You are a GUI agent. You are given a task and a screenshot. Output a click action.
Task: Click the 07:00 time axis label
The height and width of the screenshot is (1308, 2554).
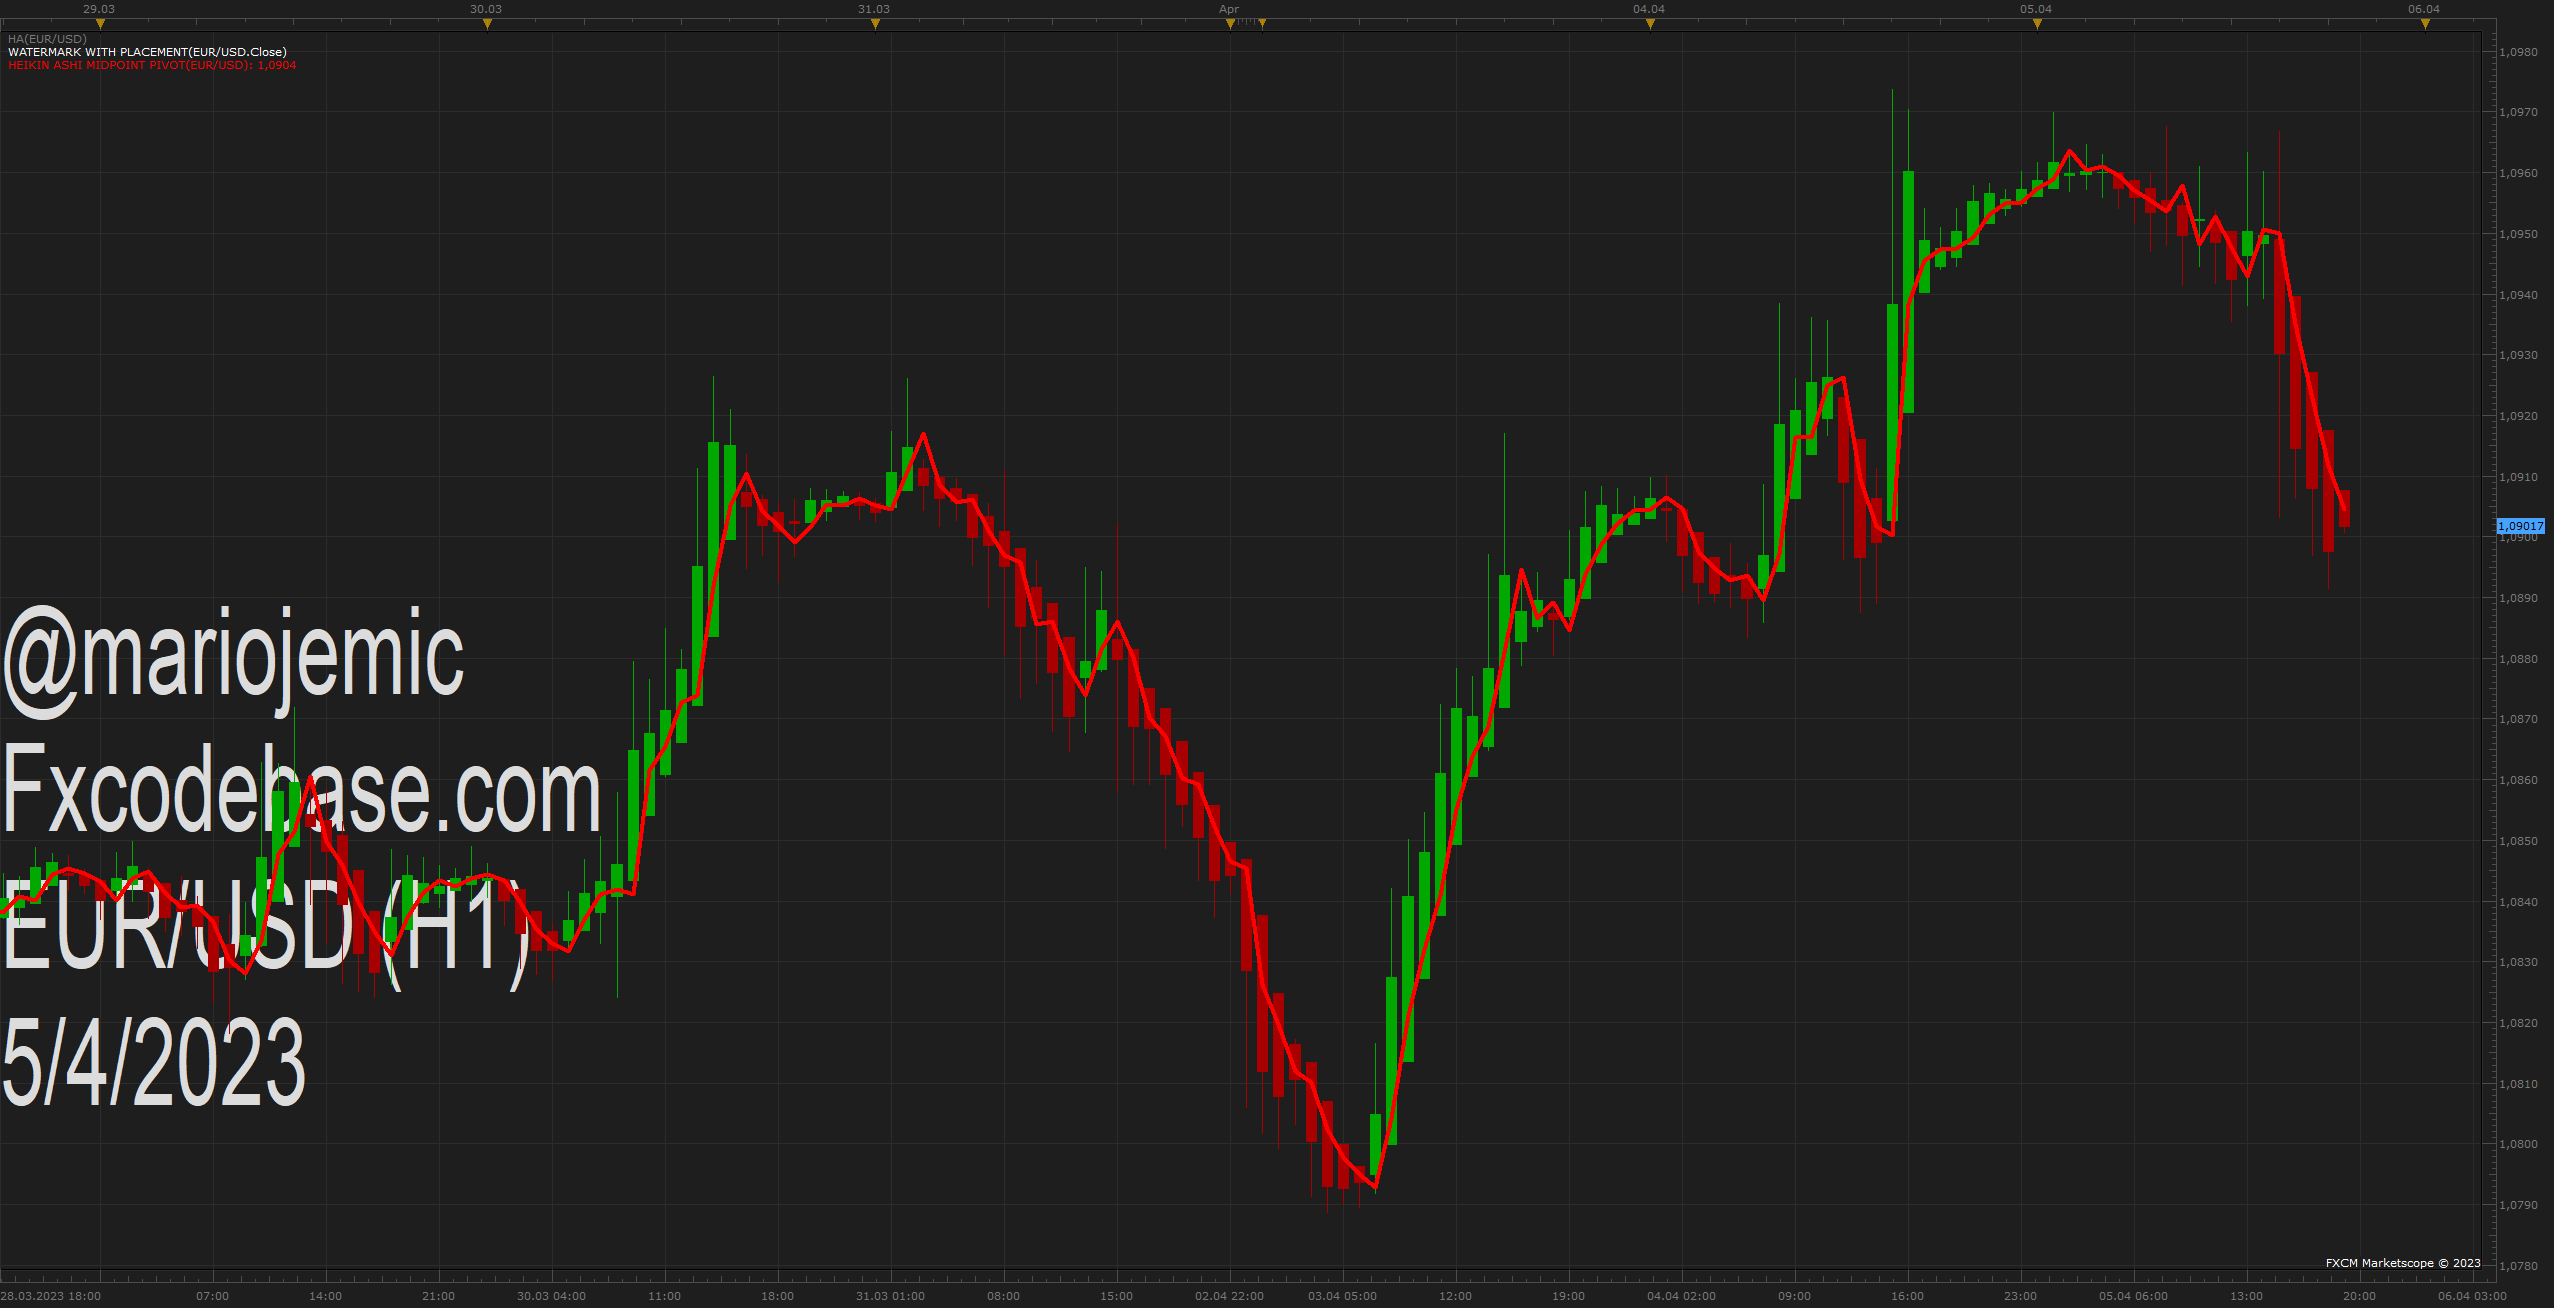[212, 1296]
